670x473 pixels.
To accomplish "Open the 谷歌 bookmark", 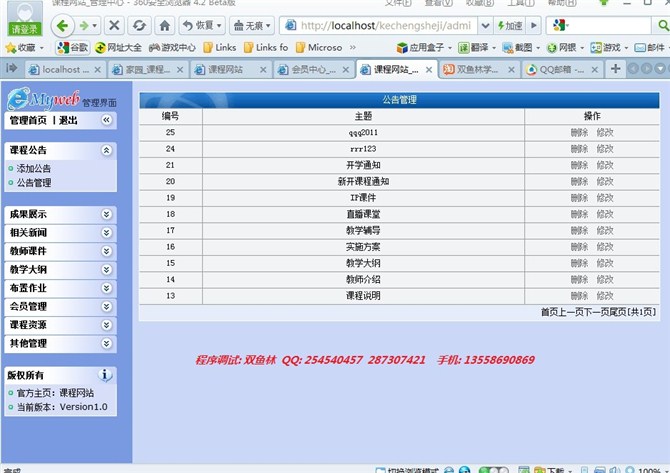I will click(73, 47).
